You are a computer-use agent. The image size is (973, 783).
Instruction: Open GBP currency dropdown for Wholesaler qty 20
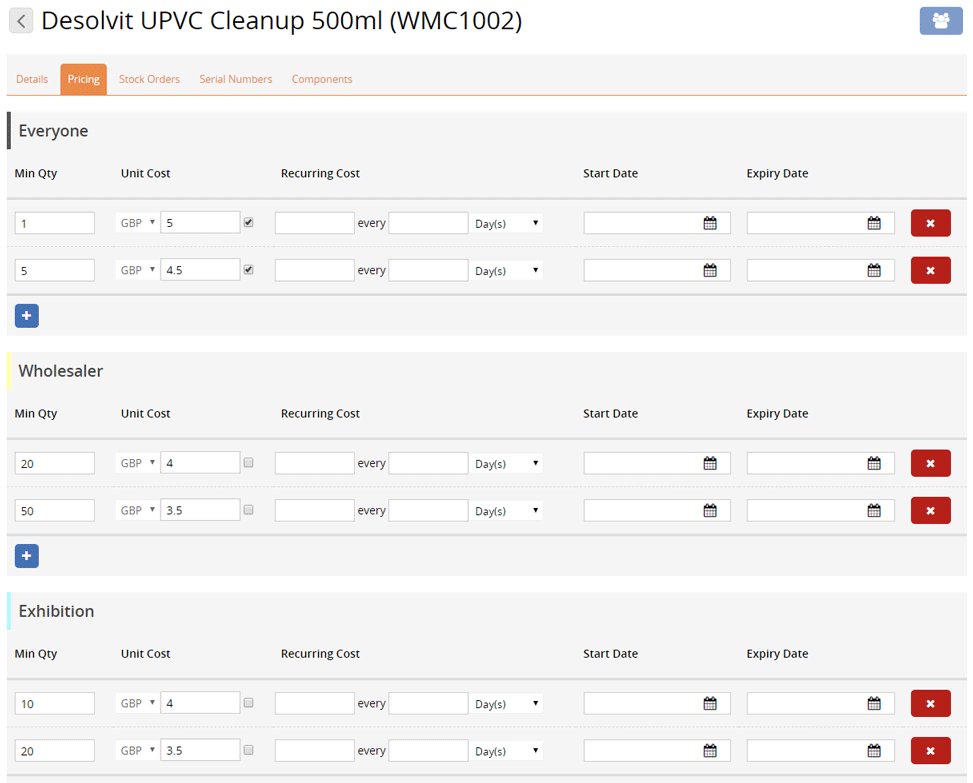click(x=137, y=463)
